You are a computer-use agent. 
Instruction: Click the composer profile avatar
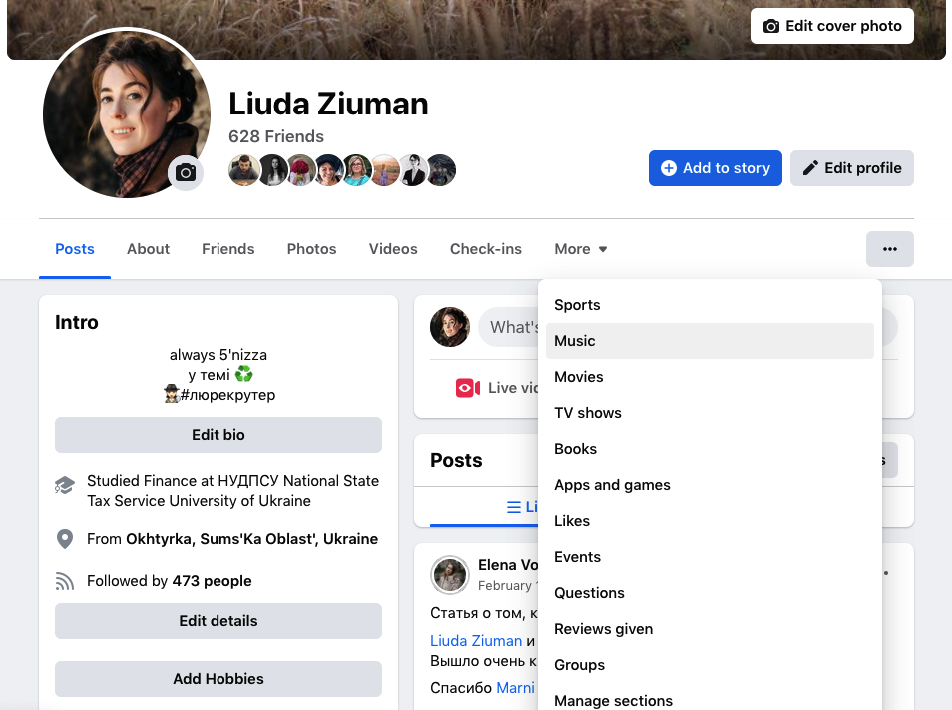[x=450, y=327]
